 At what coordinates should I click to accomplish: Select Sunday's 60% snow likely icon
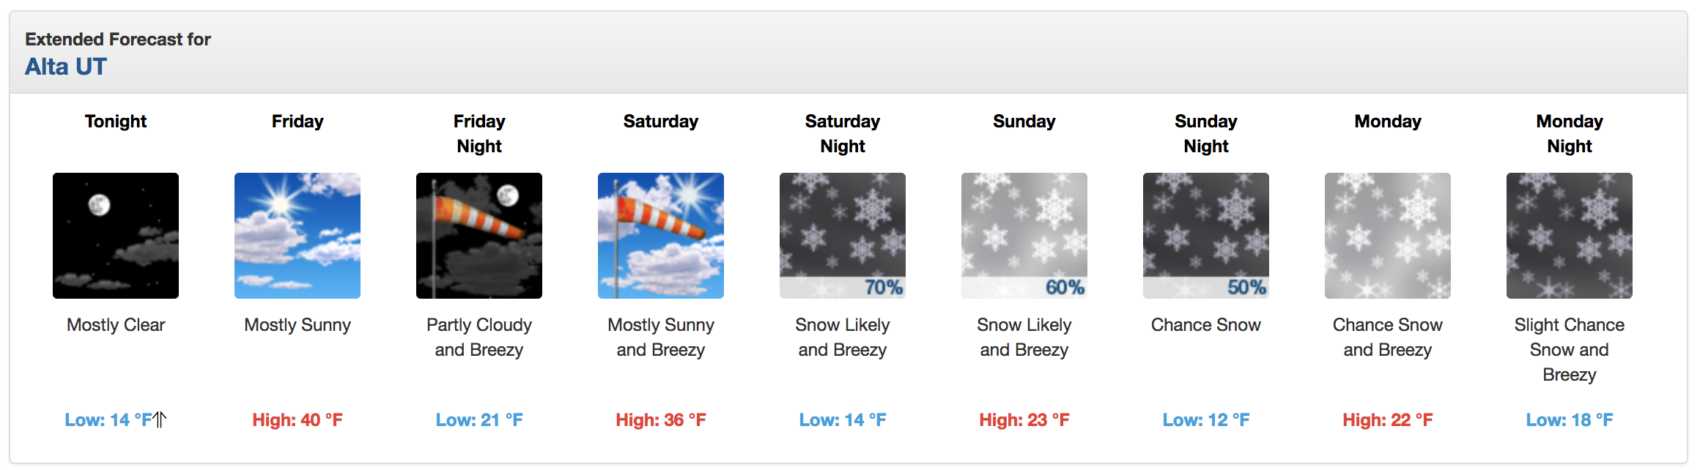pos(1024,236)
